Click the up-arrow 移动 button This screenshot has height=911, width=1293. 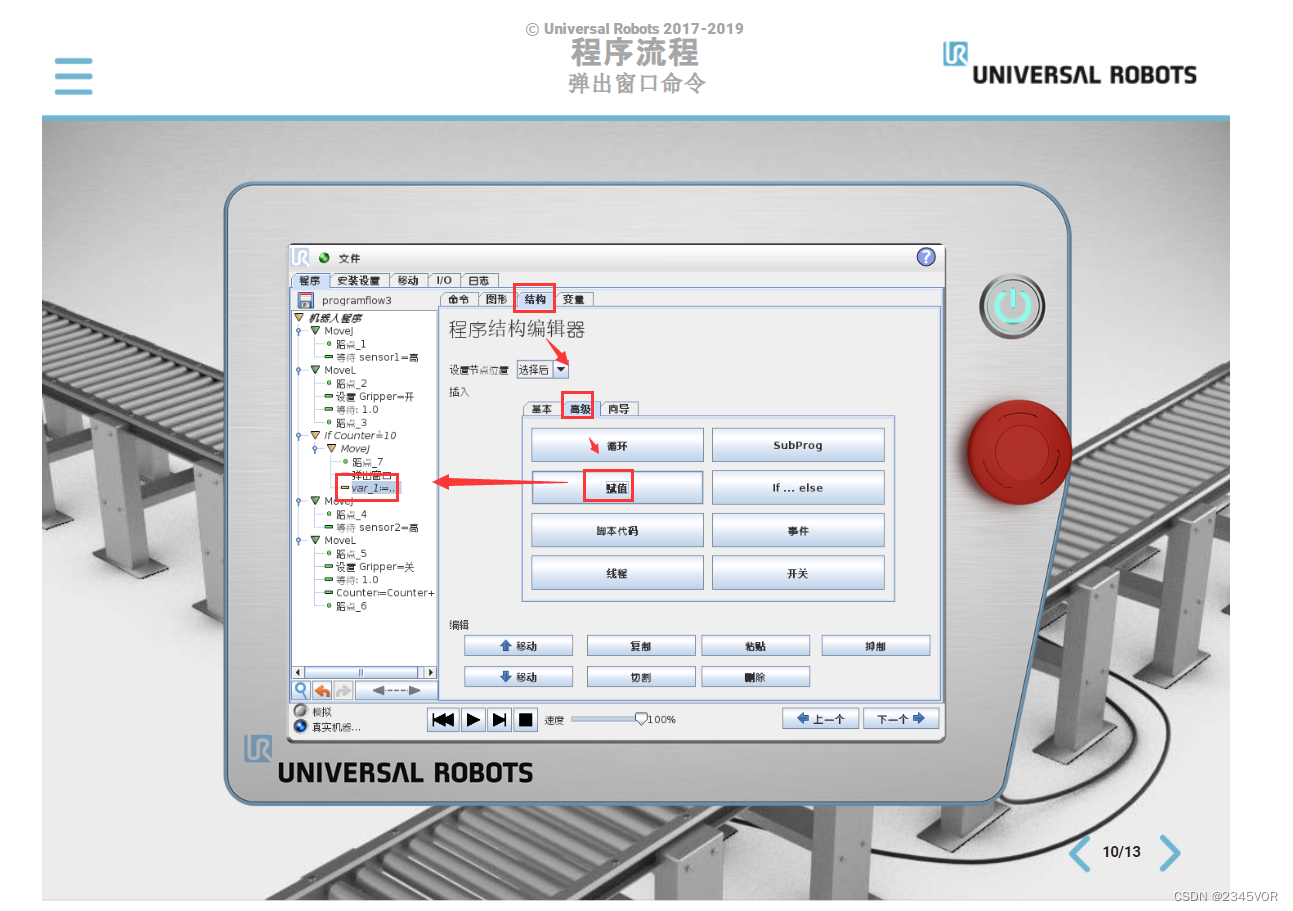click(518, 646)
